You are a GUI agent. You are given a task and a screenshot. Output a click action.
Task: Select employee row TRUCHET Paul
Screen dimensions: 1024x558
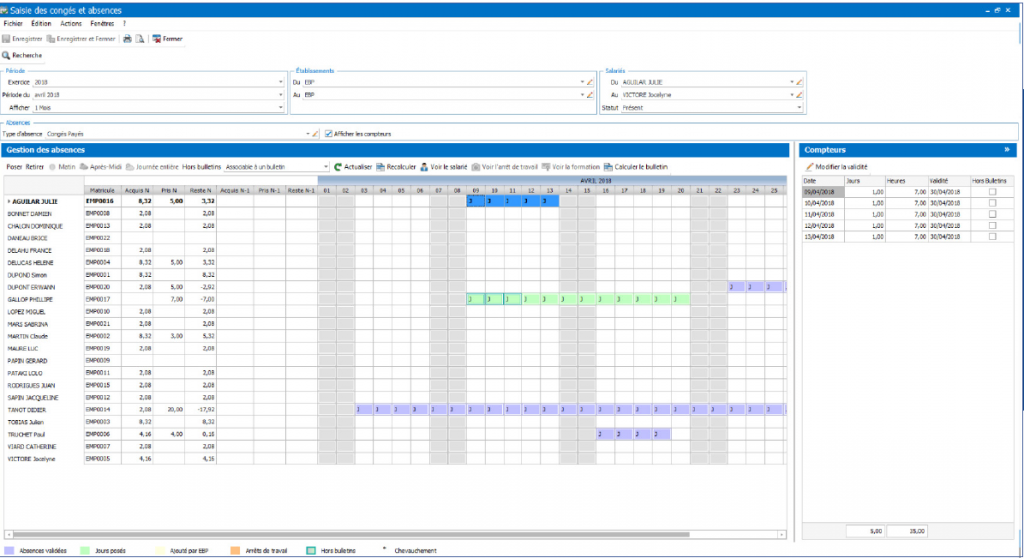tap(395, 435)
